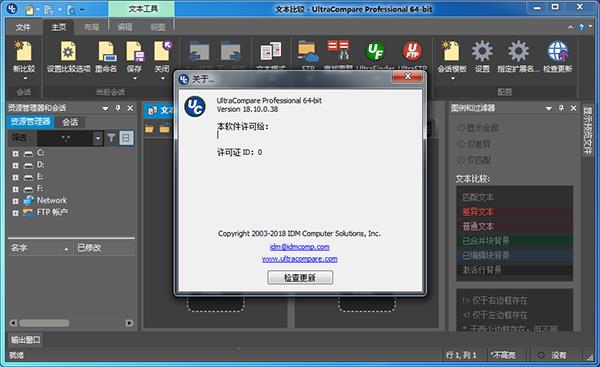The image size is (600, 367).
Task: Select the Matching Only (仅匹配) radio button
Action: [461, 160]
